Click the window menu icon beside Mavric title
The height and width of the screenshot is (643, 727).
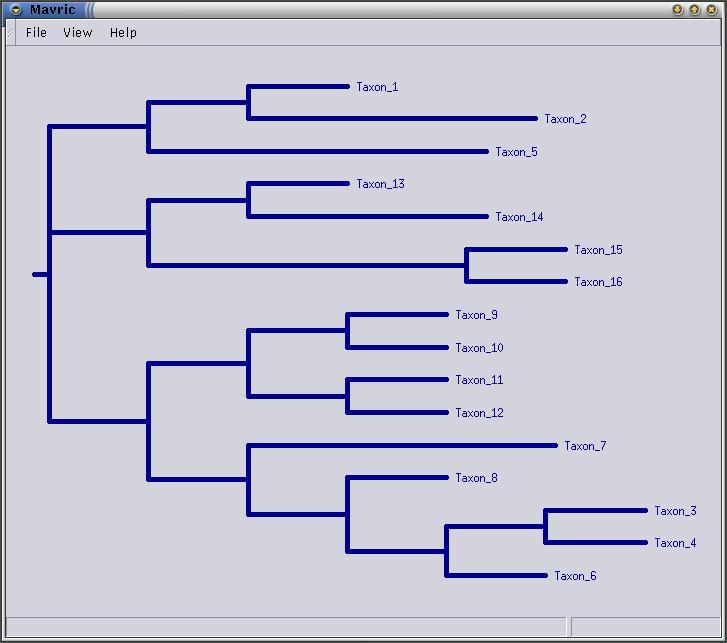(x=15, y=10)
